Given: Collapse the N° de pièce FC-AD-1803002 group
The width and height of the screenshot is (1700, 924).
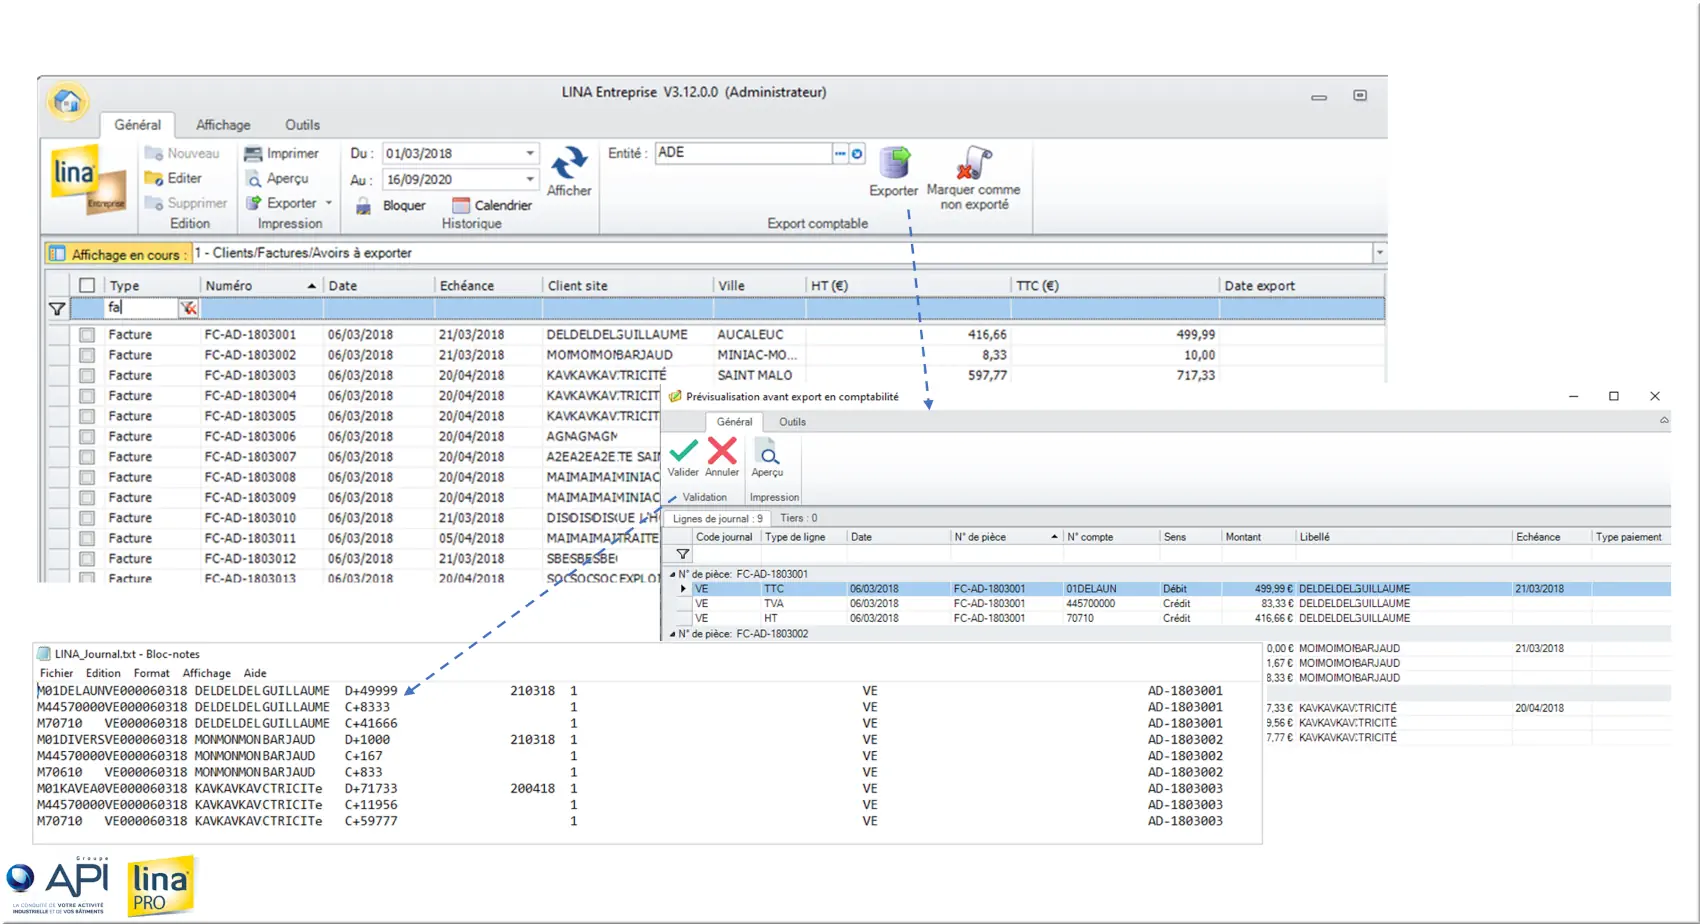Looking at the screenshot, I should [672, 634].
